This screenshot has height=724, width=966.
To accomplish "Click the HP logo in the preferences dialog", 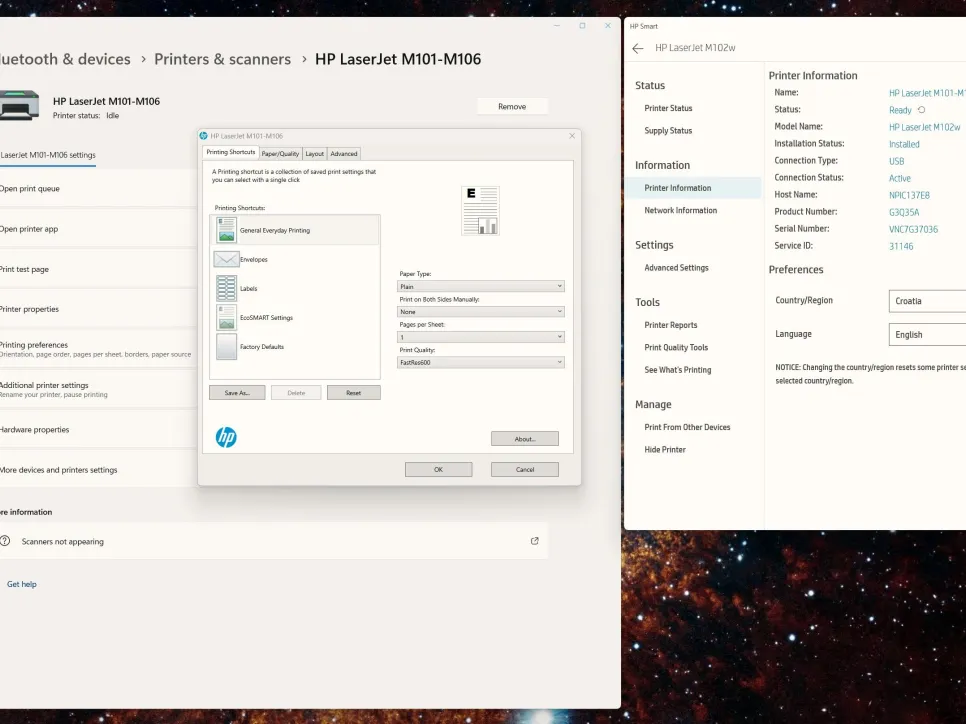I will pos(226,437).
